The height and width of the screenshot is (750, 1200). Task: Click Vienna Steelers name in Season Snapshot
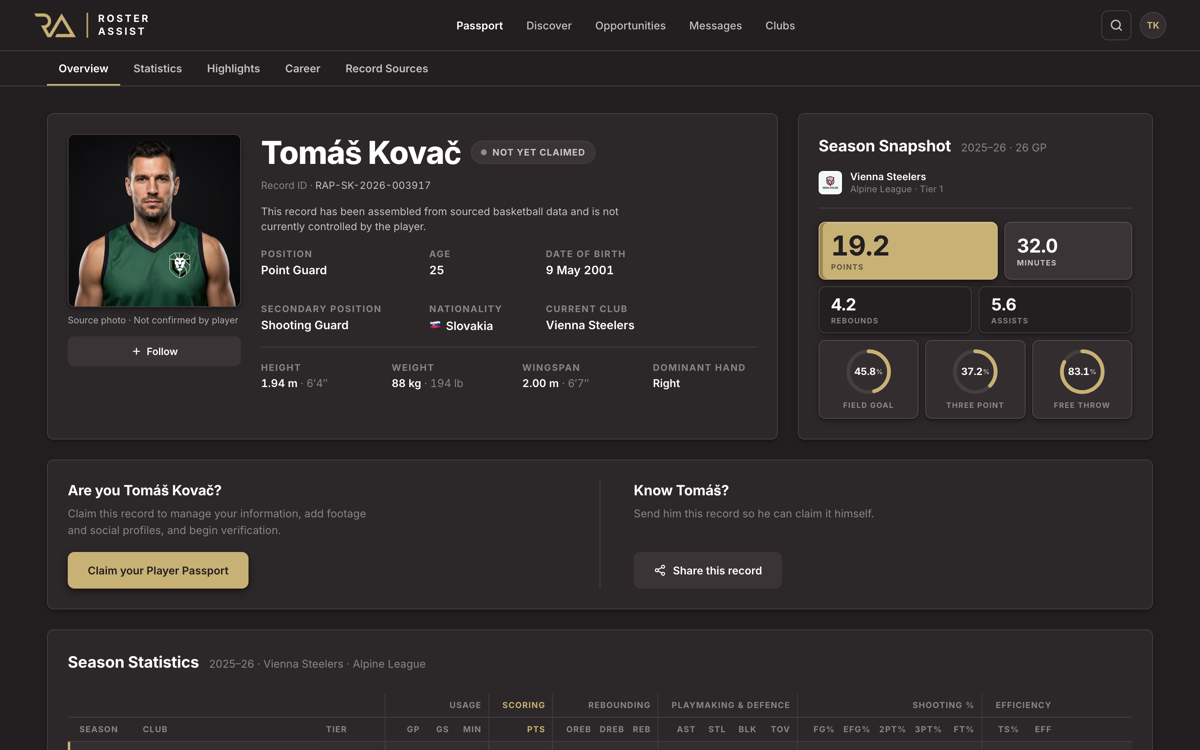(x=888, y=176)
